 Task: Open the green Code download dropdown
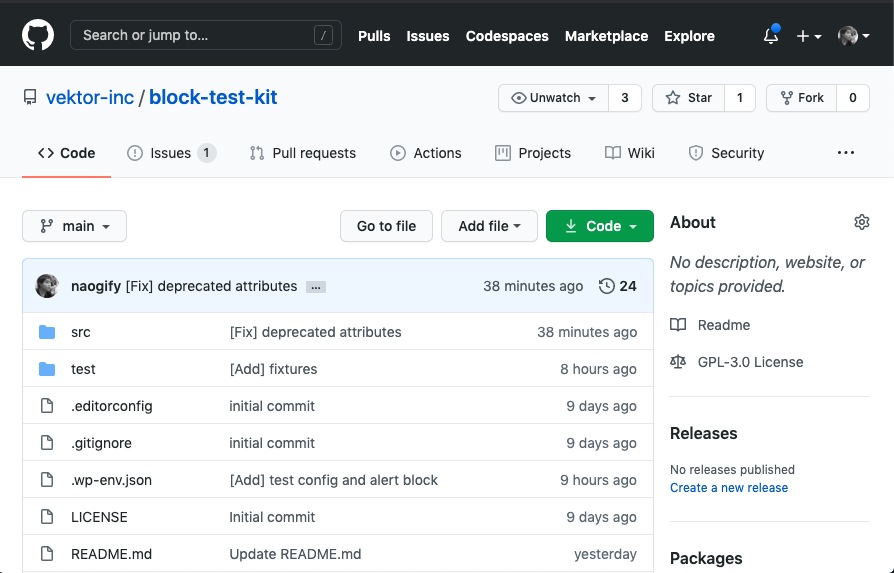pos(600,226)
